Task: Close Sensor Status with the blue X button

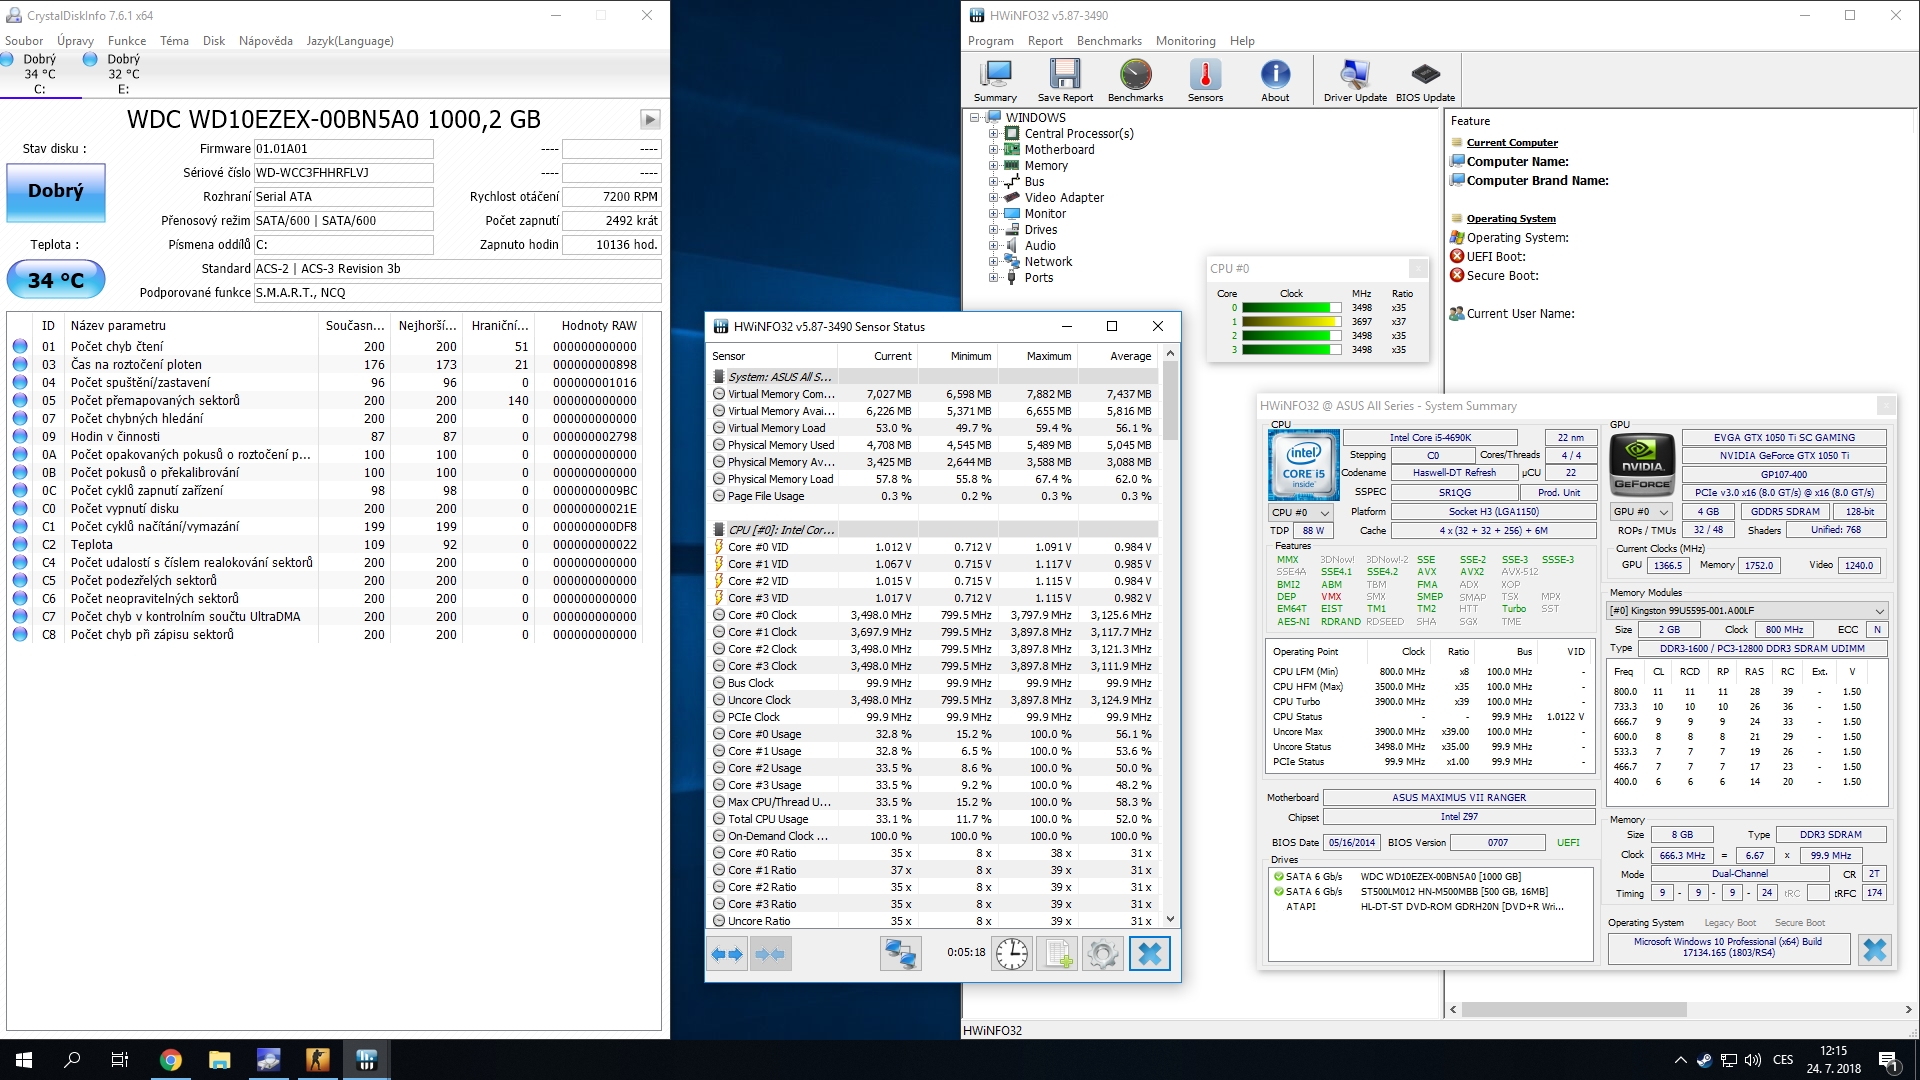Action: point(1150,954)
